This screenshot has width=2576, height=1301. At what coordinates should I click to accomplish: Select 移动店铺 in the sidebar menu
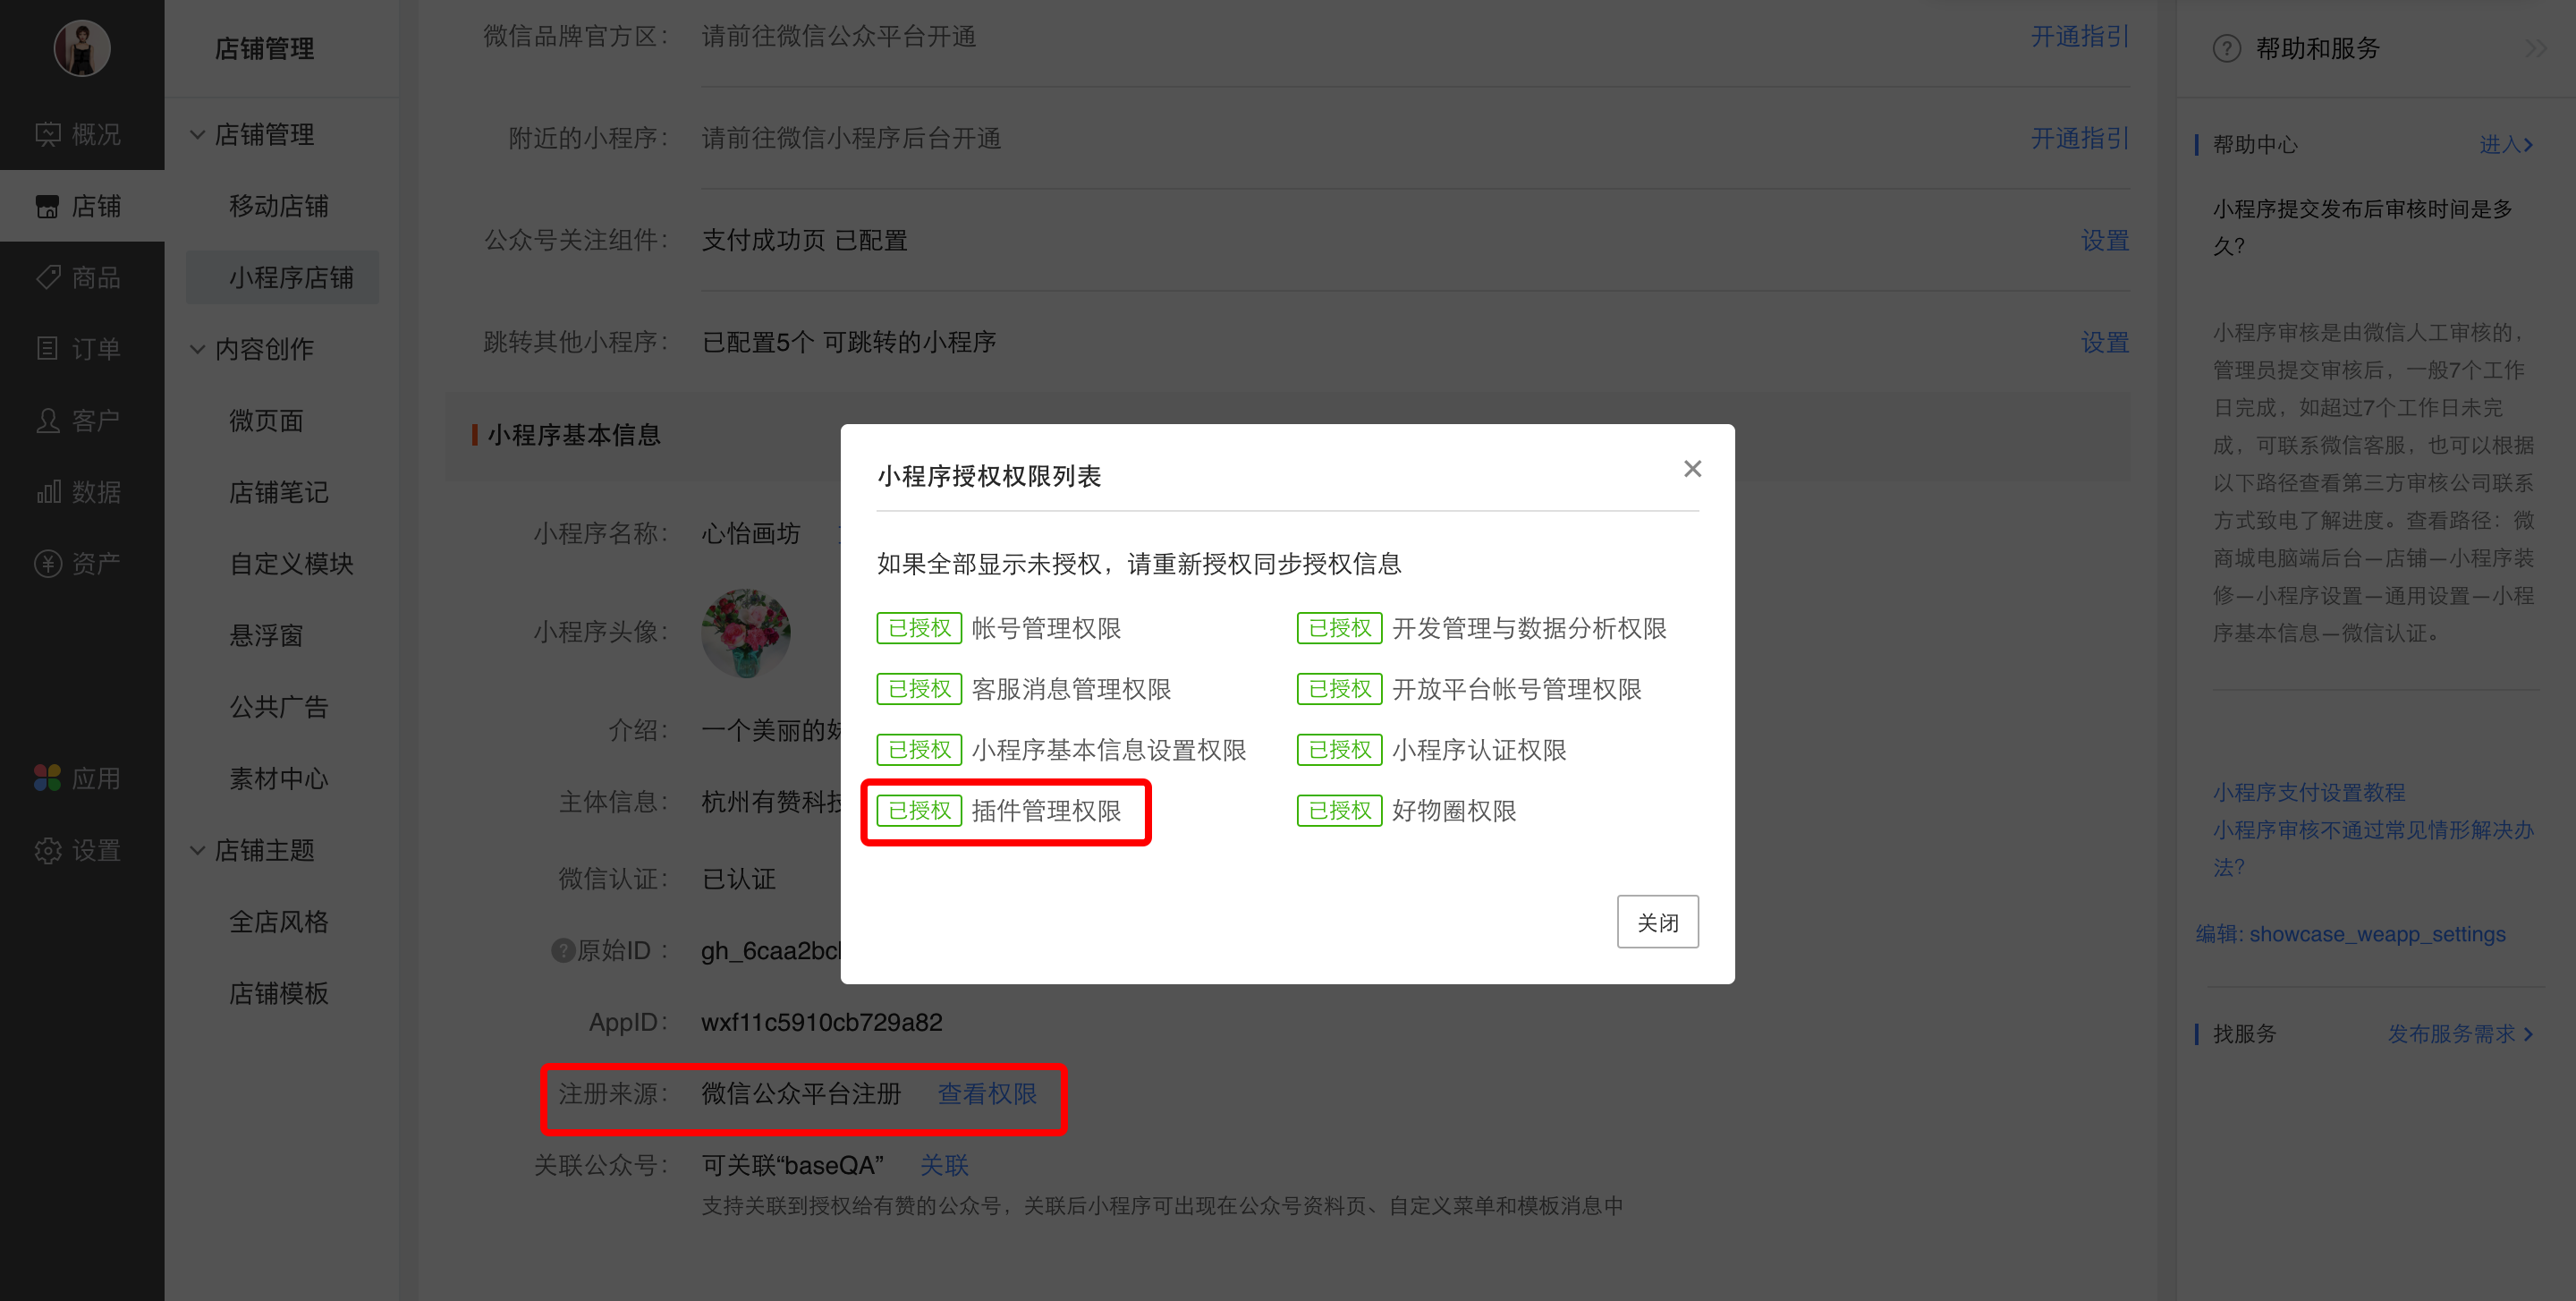pyautogui.click(x=270, y=204)
